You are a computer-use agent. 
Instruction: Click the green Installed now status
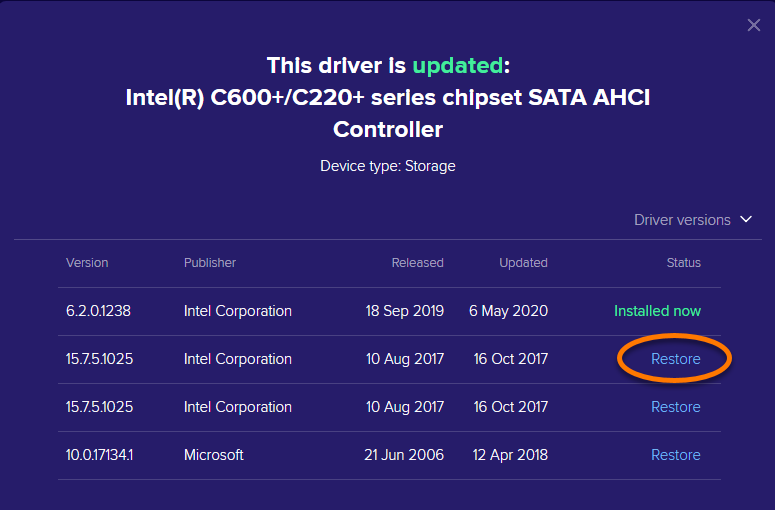[x=657, y=311]
